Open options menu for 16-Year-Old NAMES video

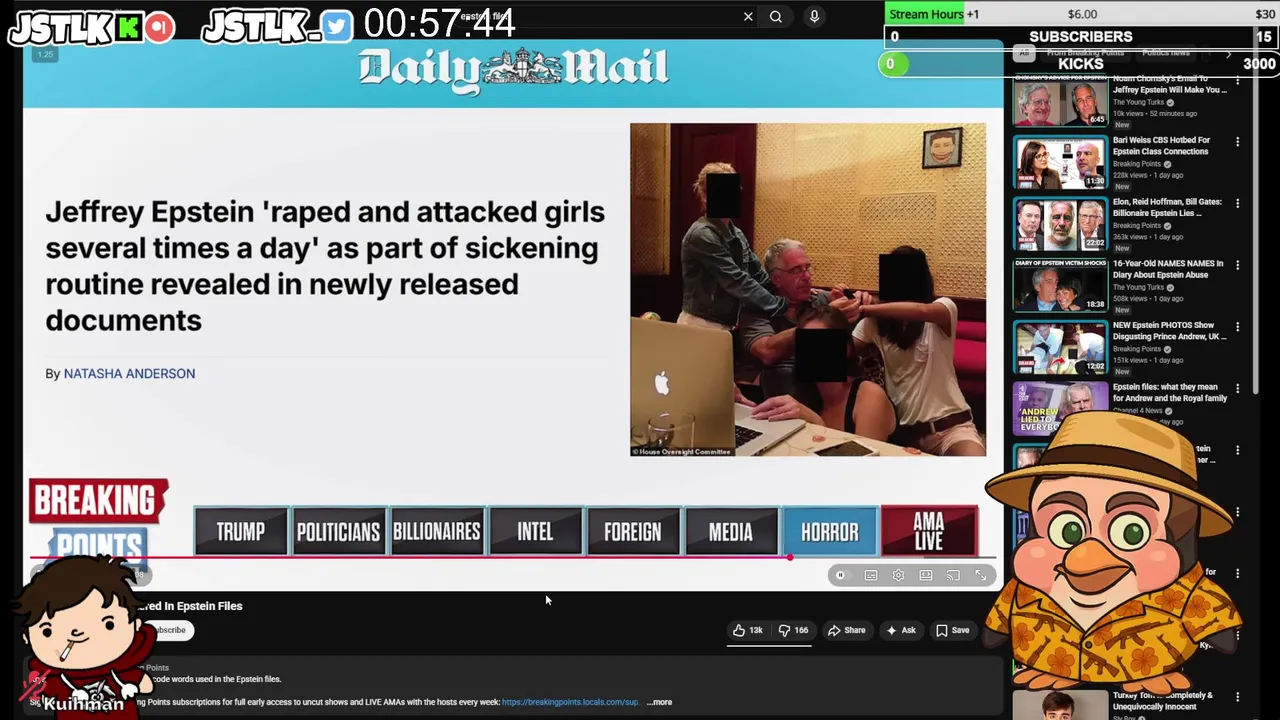pos(1237,265)
